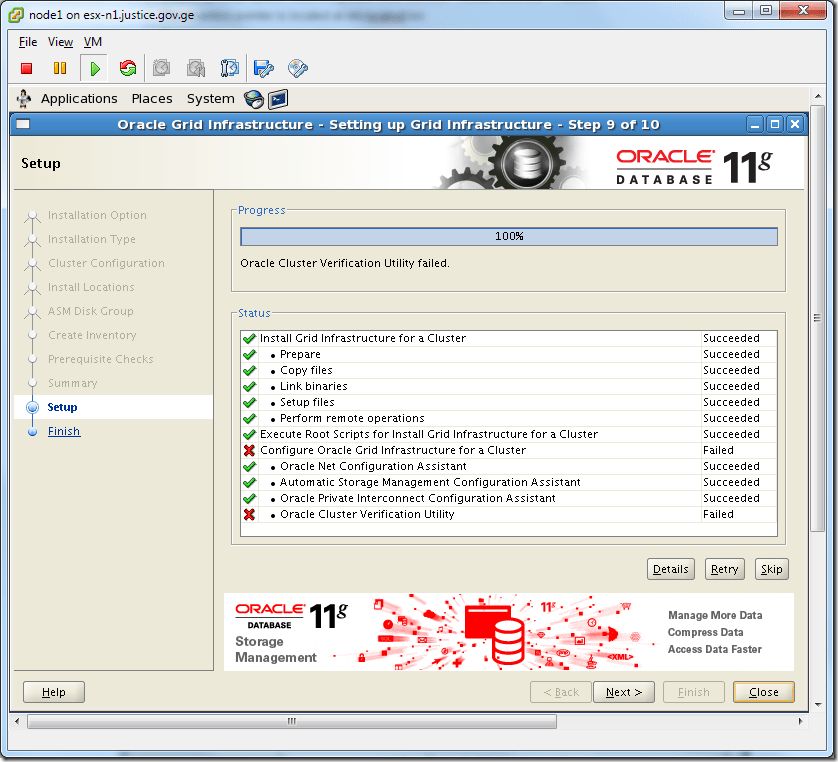This screenshot has height=762, width=838.
Task: Power off the virtual machine
Action: (x=27, y=67)
